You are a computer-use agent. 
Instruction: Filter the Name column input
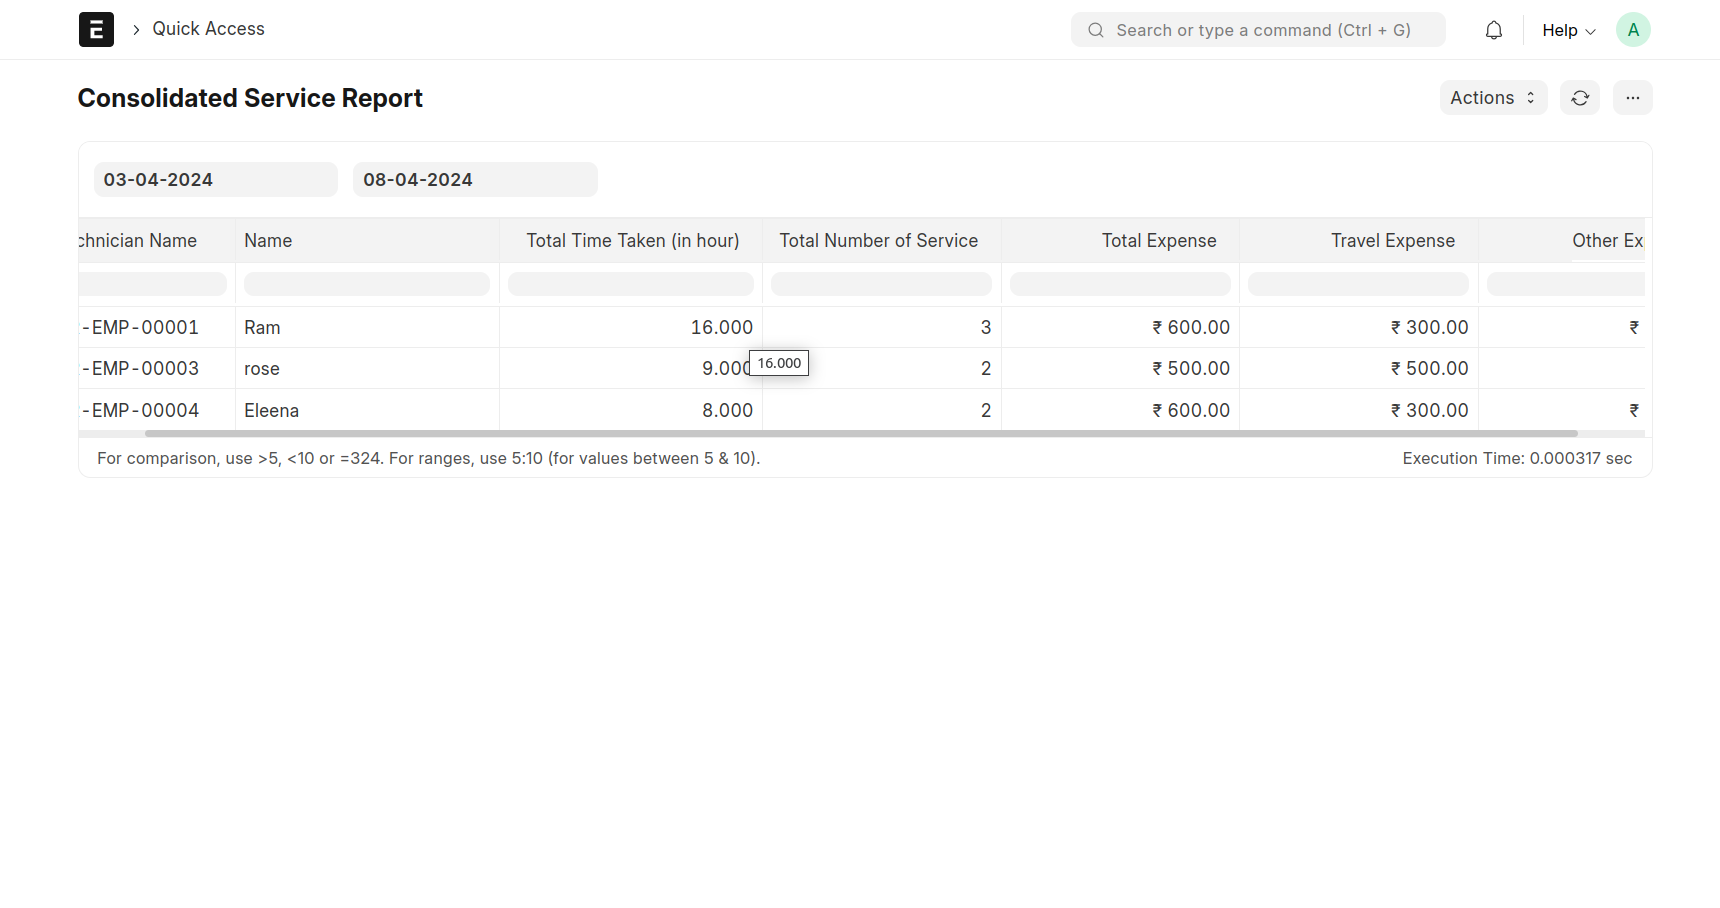366,284
